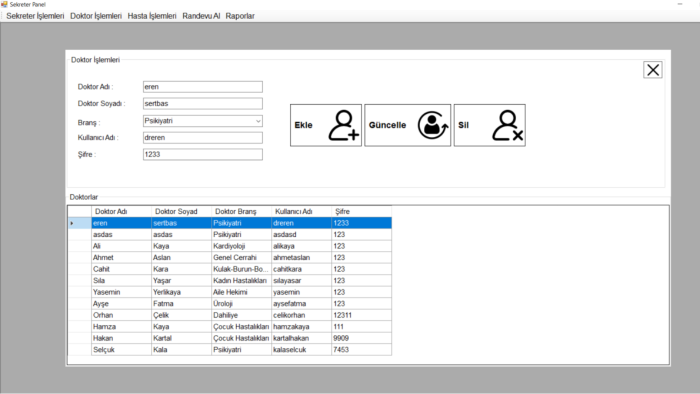Click the Sil delete-doctor icon button
This screenshot has height=394, width=700.
point(490,125)
